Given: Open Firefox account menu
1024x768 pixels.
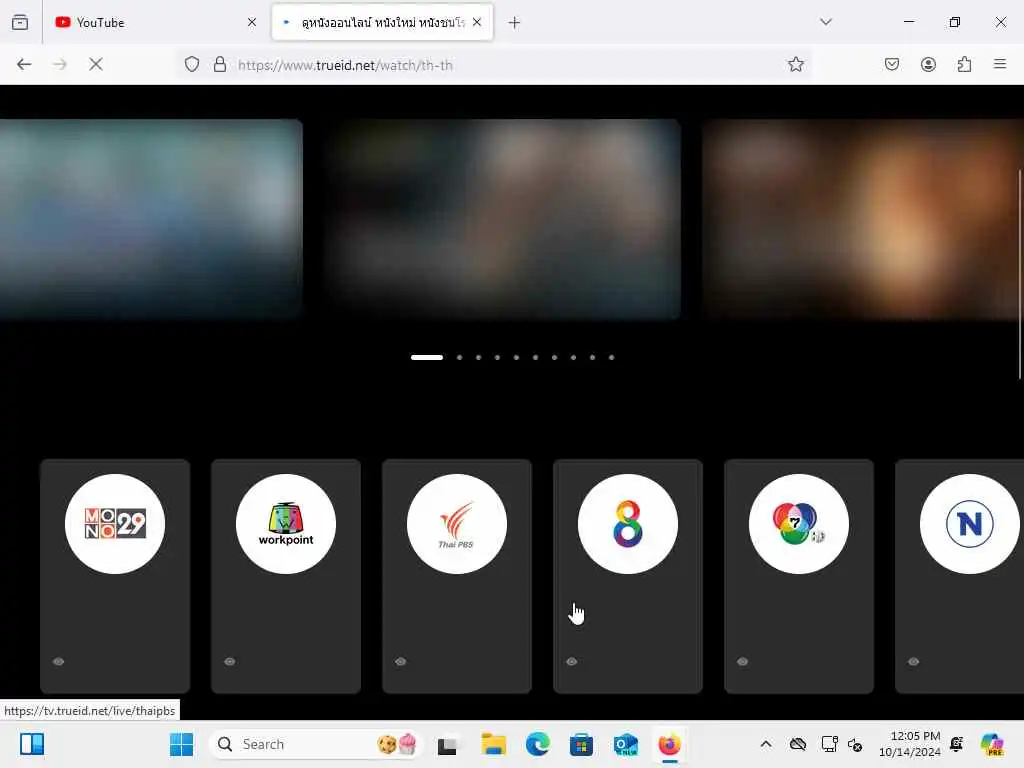Looking at the screenshot, I should tap(928, 64).
